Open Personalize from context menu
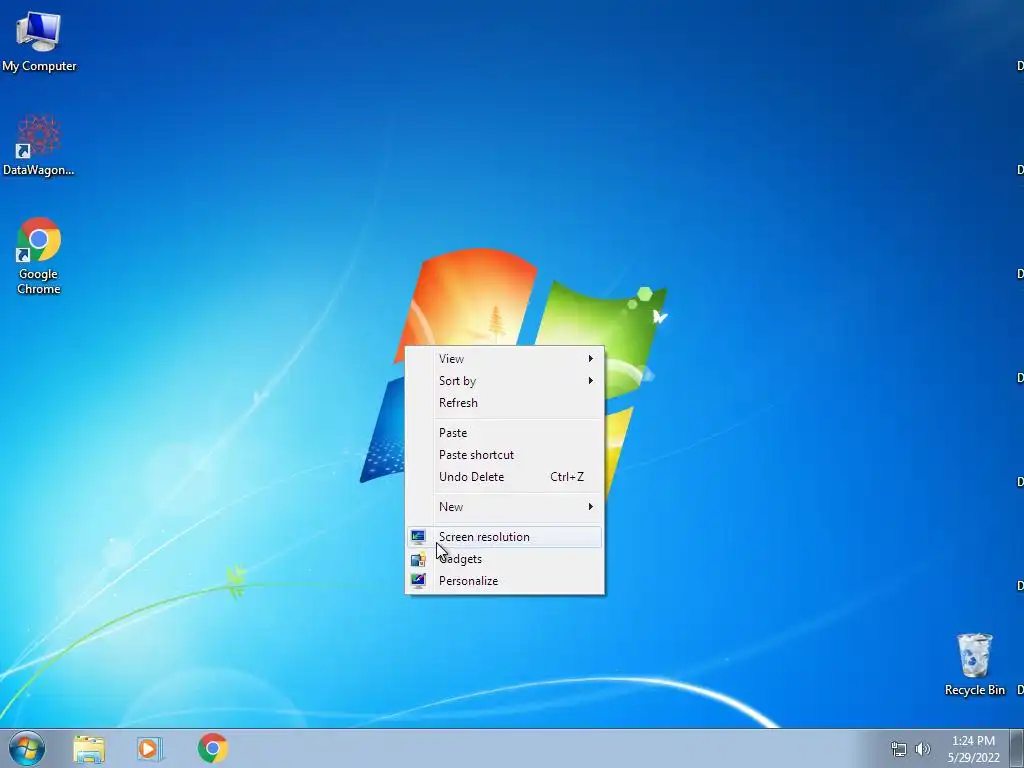 point(504,581)
